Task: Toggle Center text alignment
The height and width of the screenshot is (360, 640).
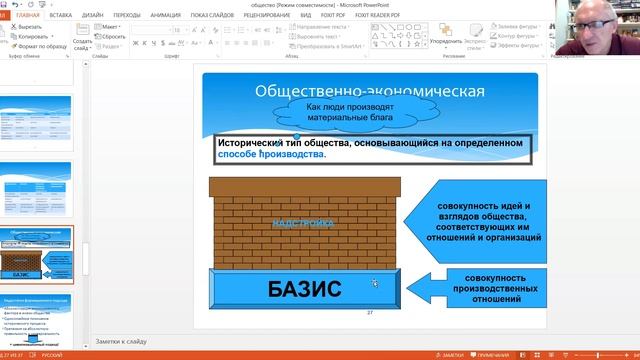Action: coord(236,43)
